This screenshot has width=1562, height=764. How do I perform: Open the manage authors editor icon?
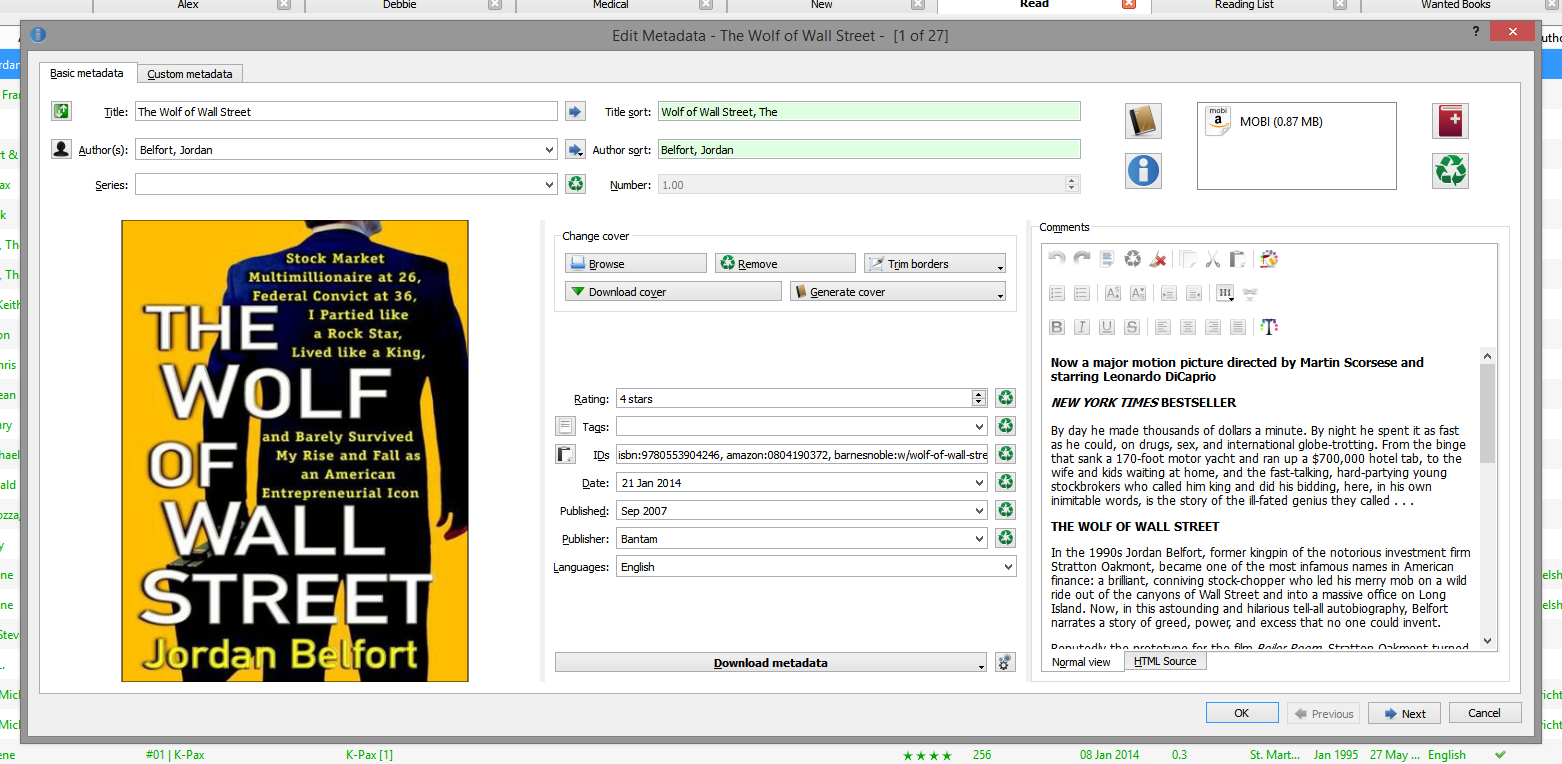tap(61, 149)
